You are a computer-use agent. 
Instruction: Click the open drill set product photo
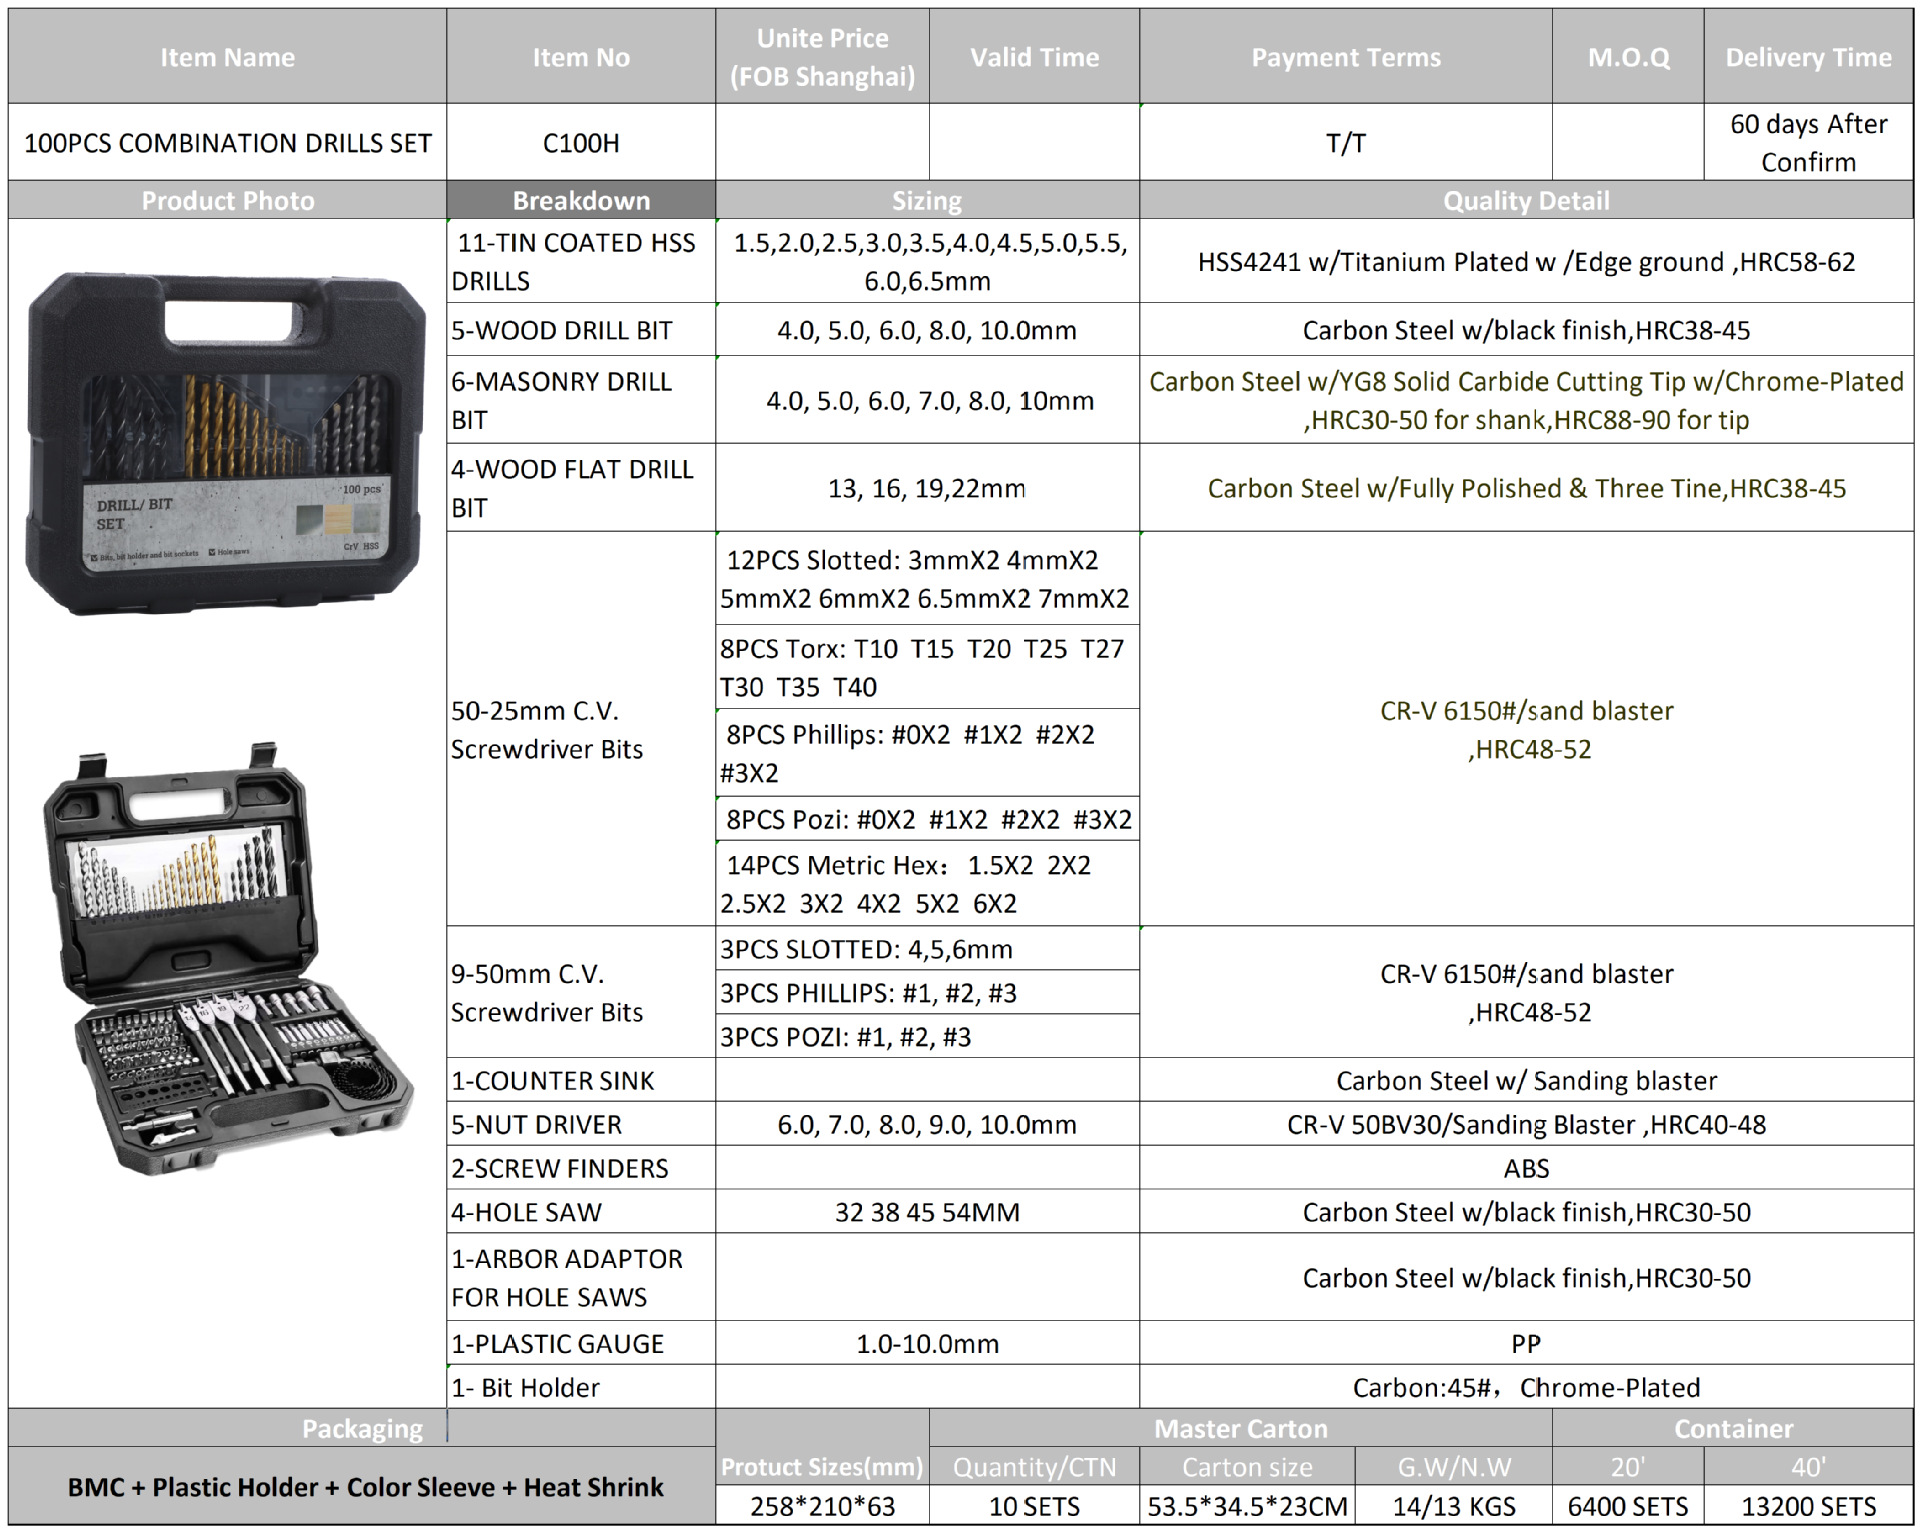(x=228, y=960)
